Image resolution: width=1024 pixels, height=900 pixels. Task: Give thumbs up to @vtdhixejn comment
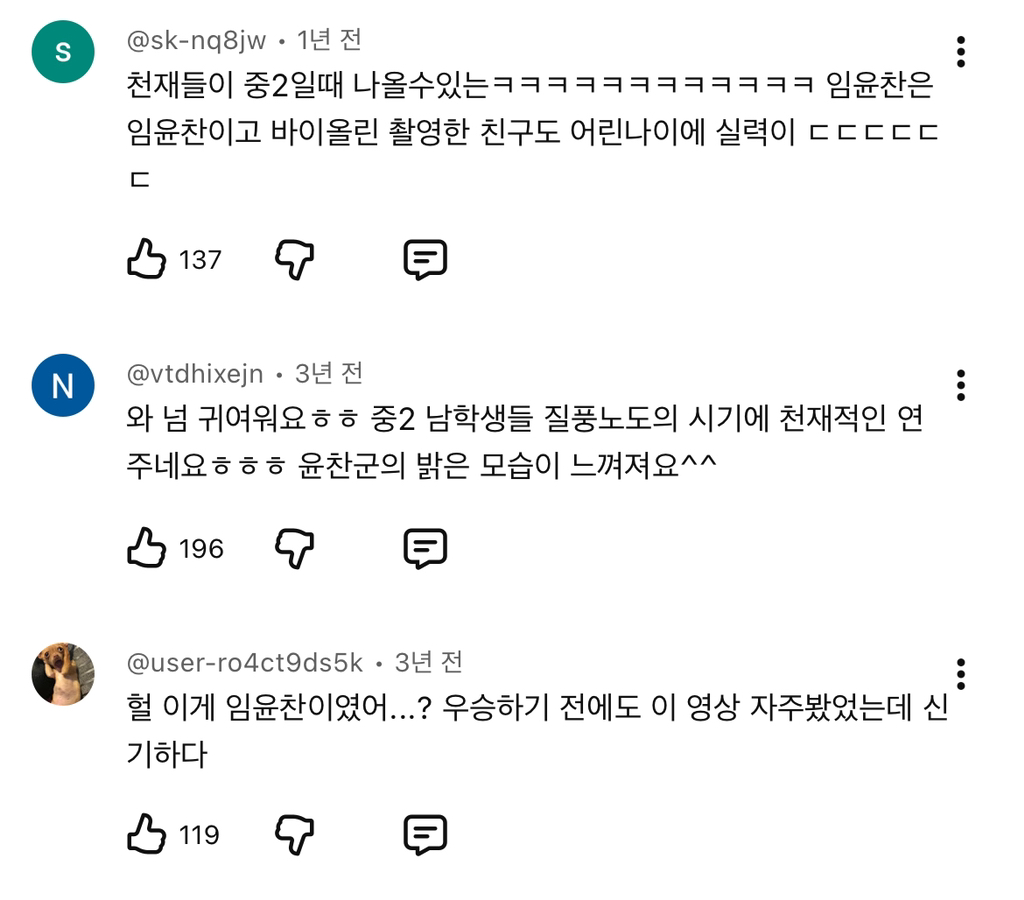point(146,548)
